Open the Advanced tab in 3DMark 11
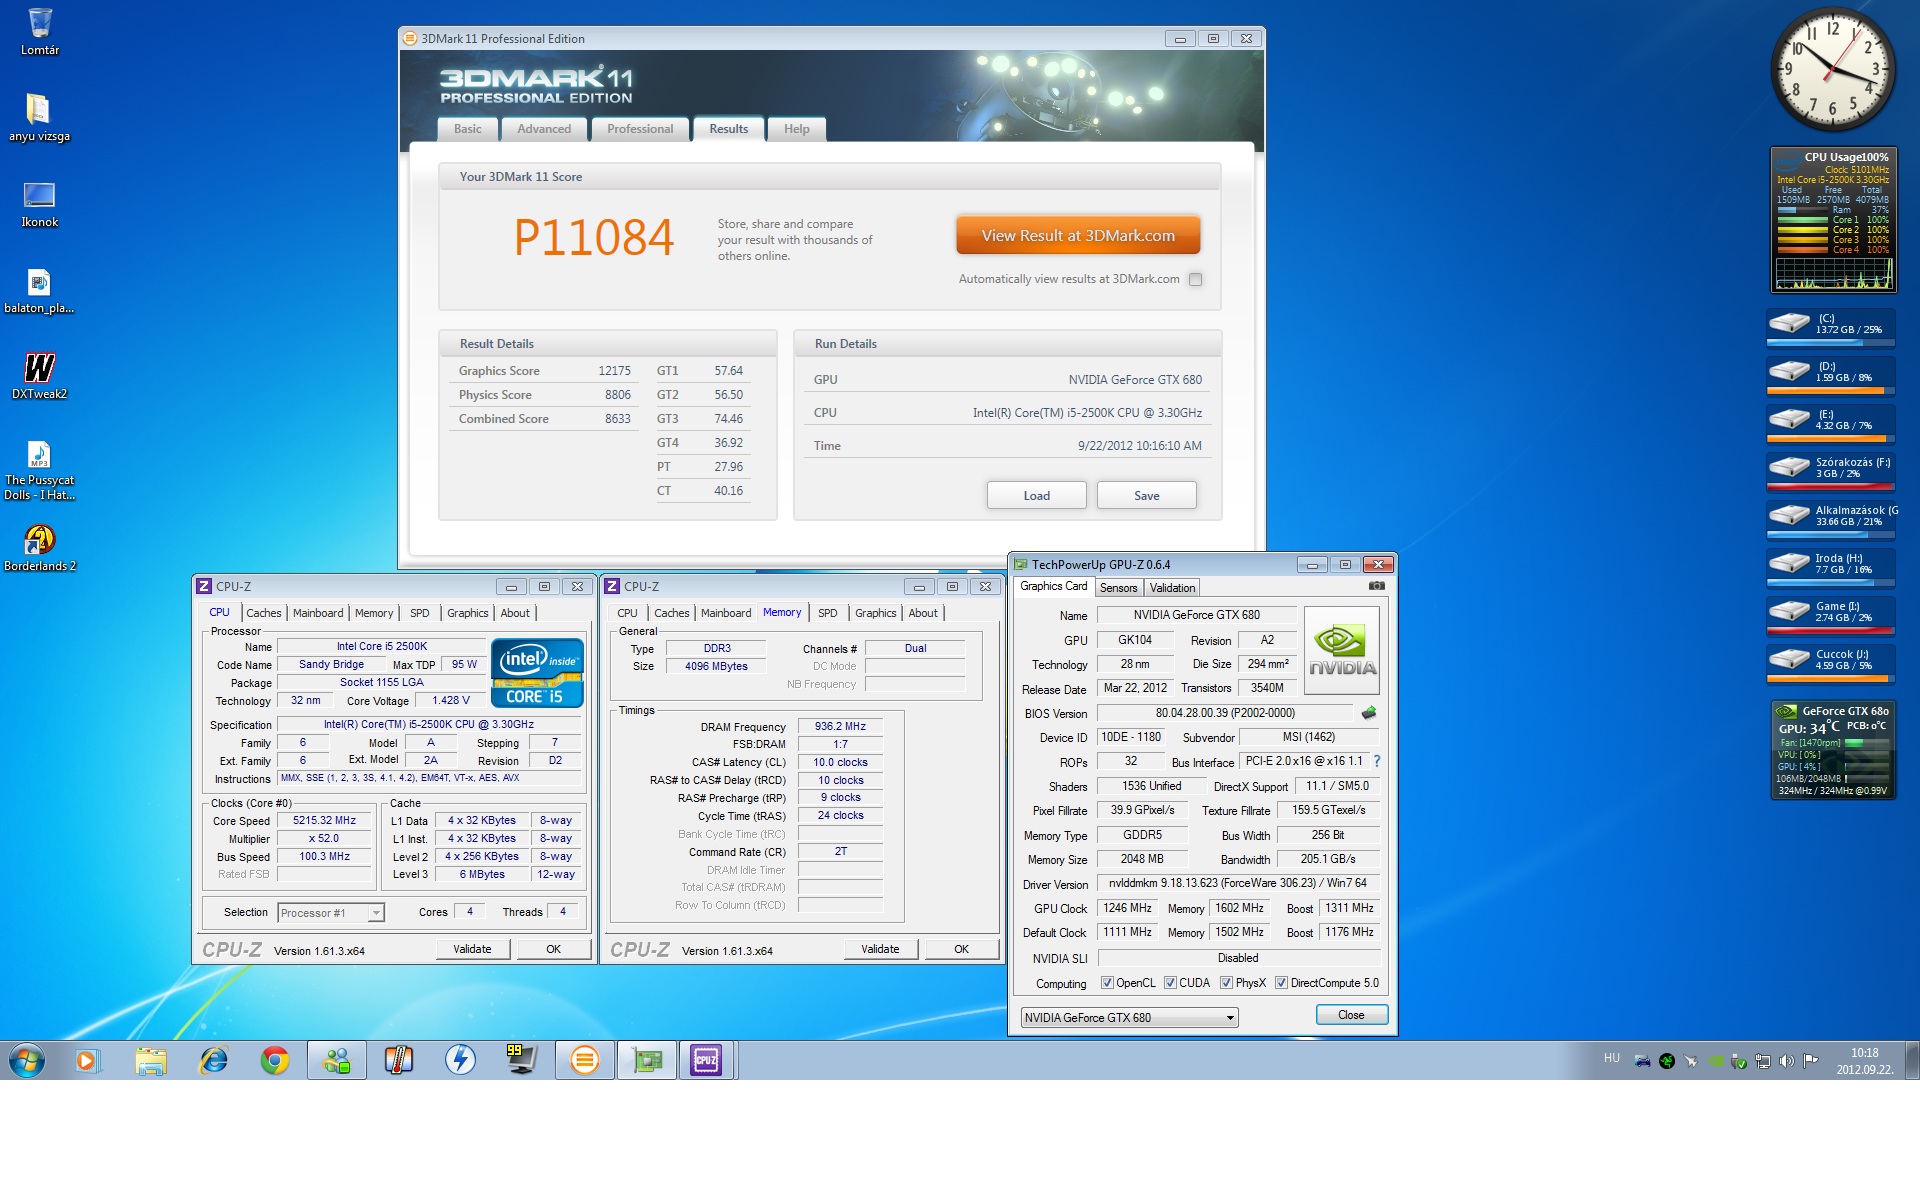This screenshot has height=1200, width=1920. point(544,129)
